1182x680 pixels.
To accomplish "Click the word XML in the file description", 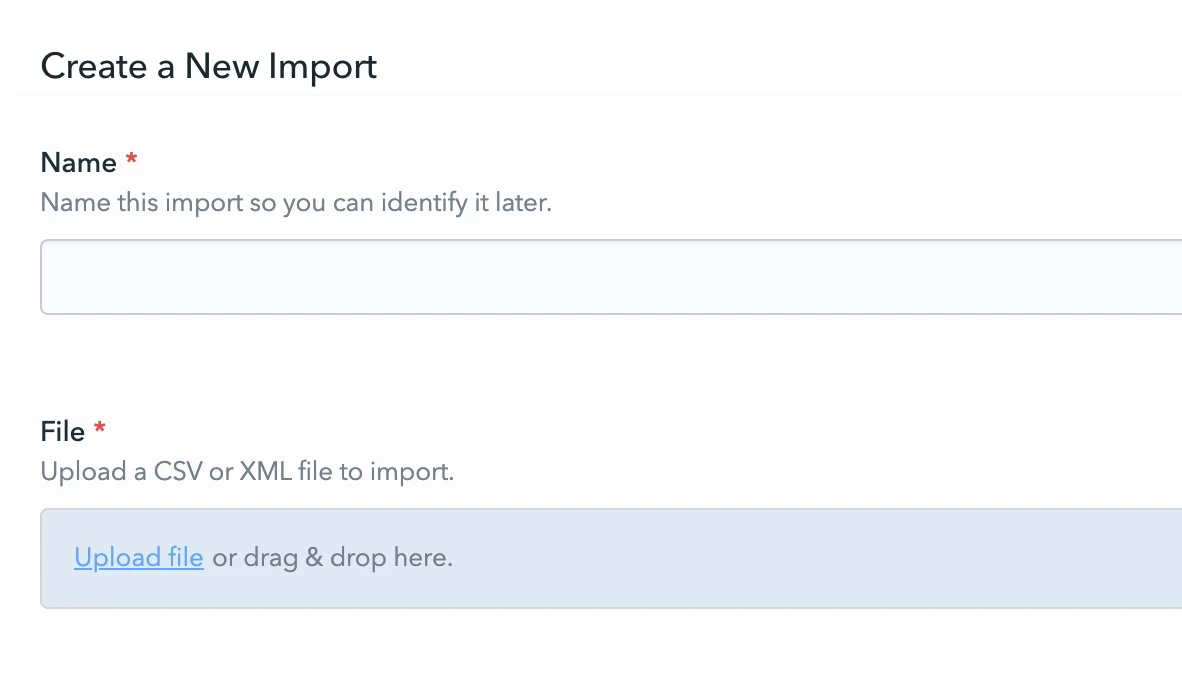I will coord(264,471).
